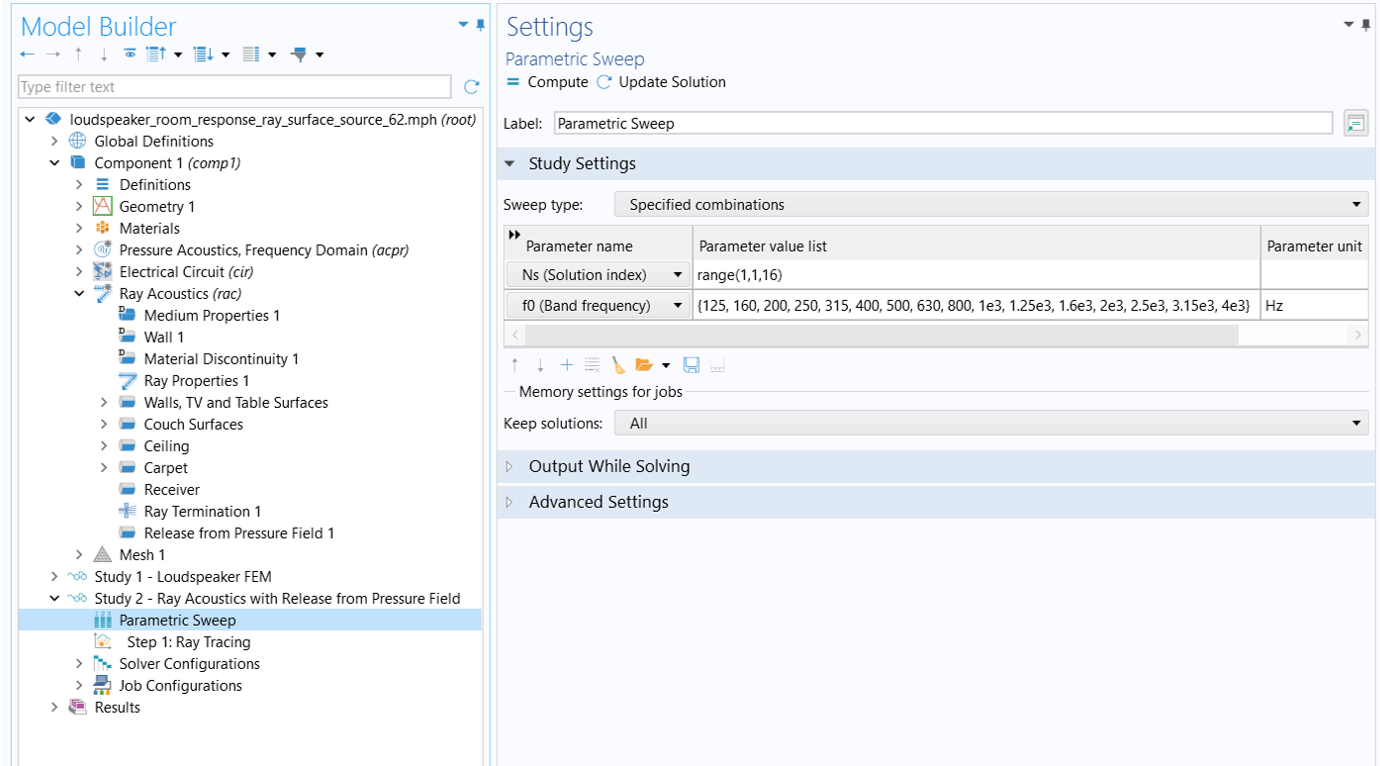Viewport: 1380px width, 766px height.
Task: Open the Keep solutions dropdown
Action: click(x=991, y=423)
